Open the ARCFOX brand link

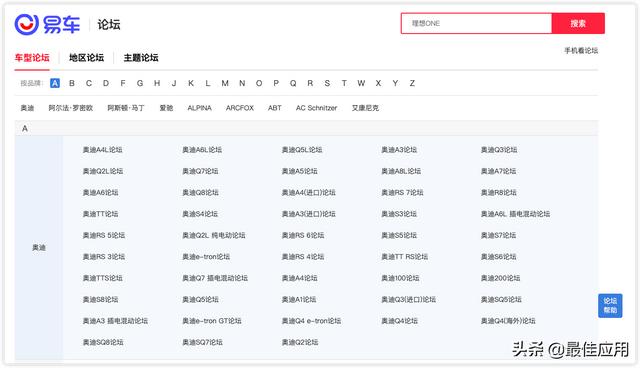click(240, 108)
